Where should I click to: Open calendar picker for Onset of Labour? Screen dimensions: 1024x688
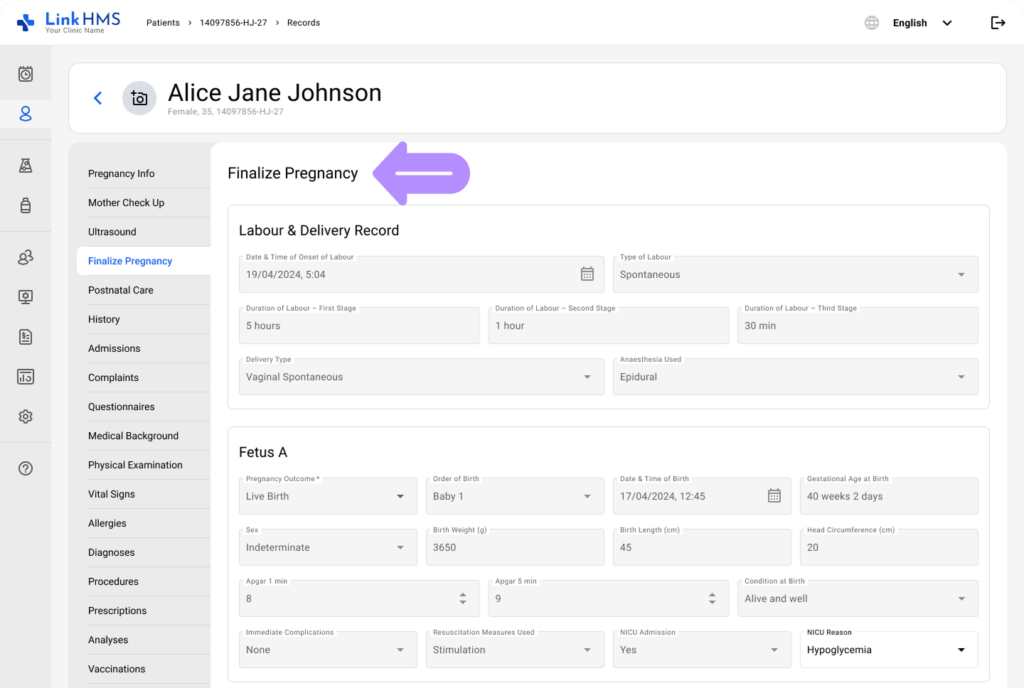pyautogui.click(x=587, y=274)
